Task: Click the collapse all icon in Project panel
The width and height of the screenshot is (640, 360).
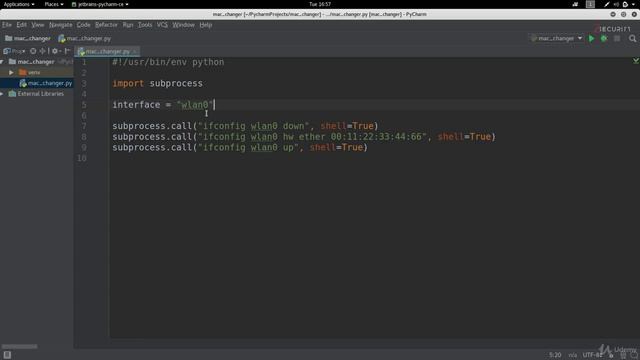Action: [x=42, y=51]
